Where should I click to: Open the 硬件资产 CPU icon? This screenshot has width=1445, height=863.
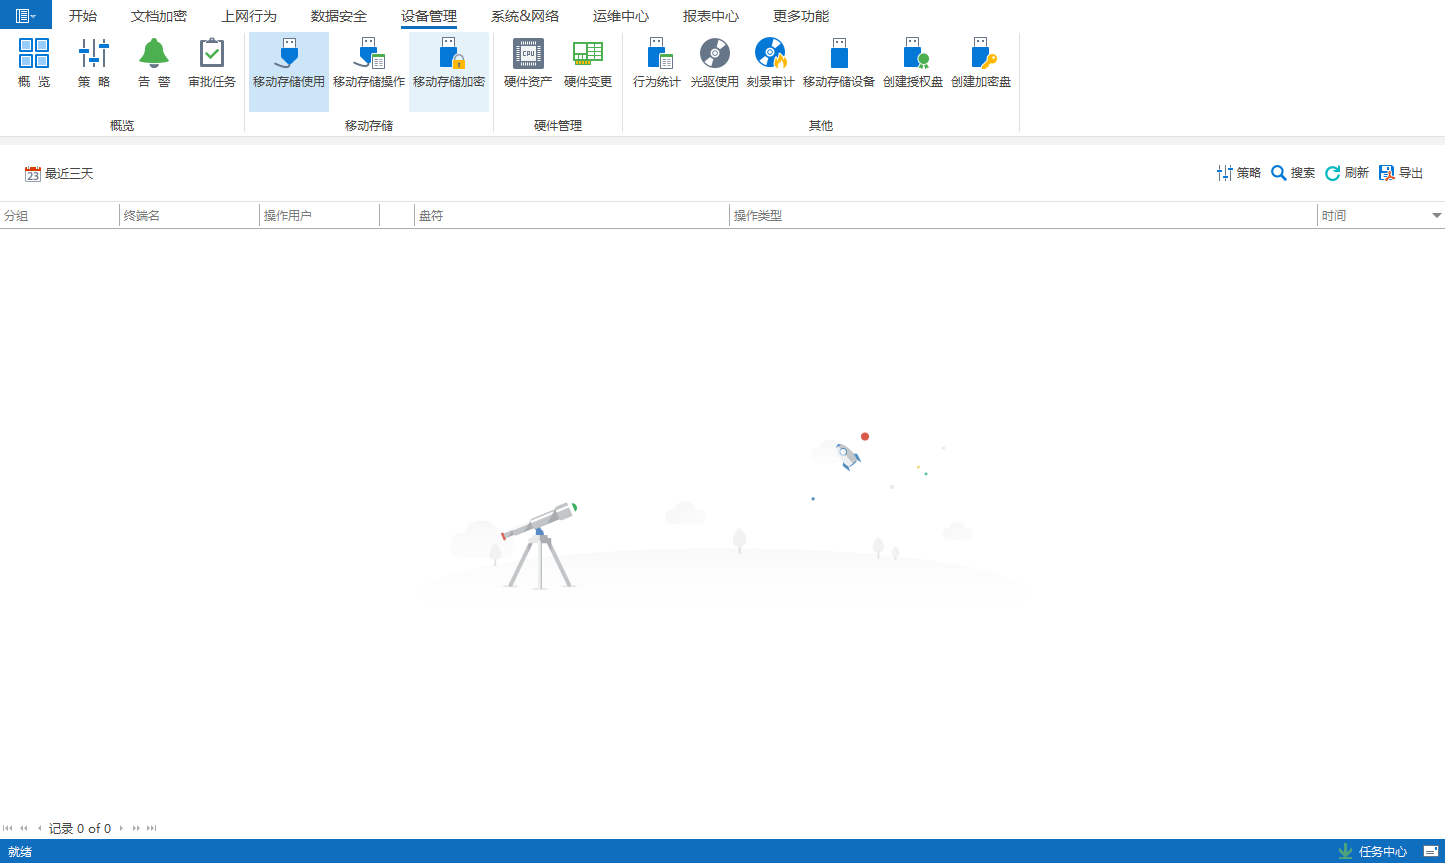(528, 63)
